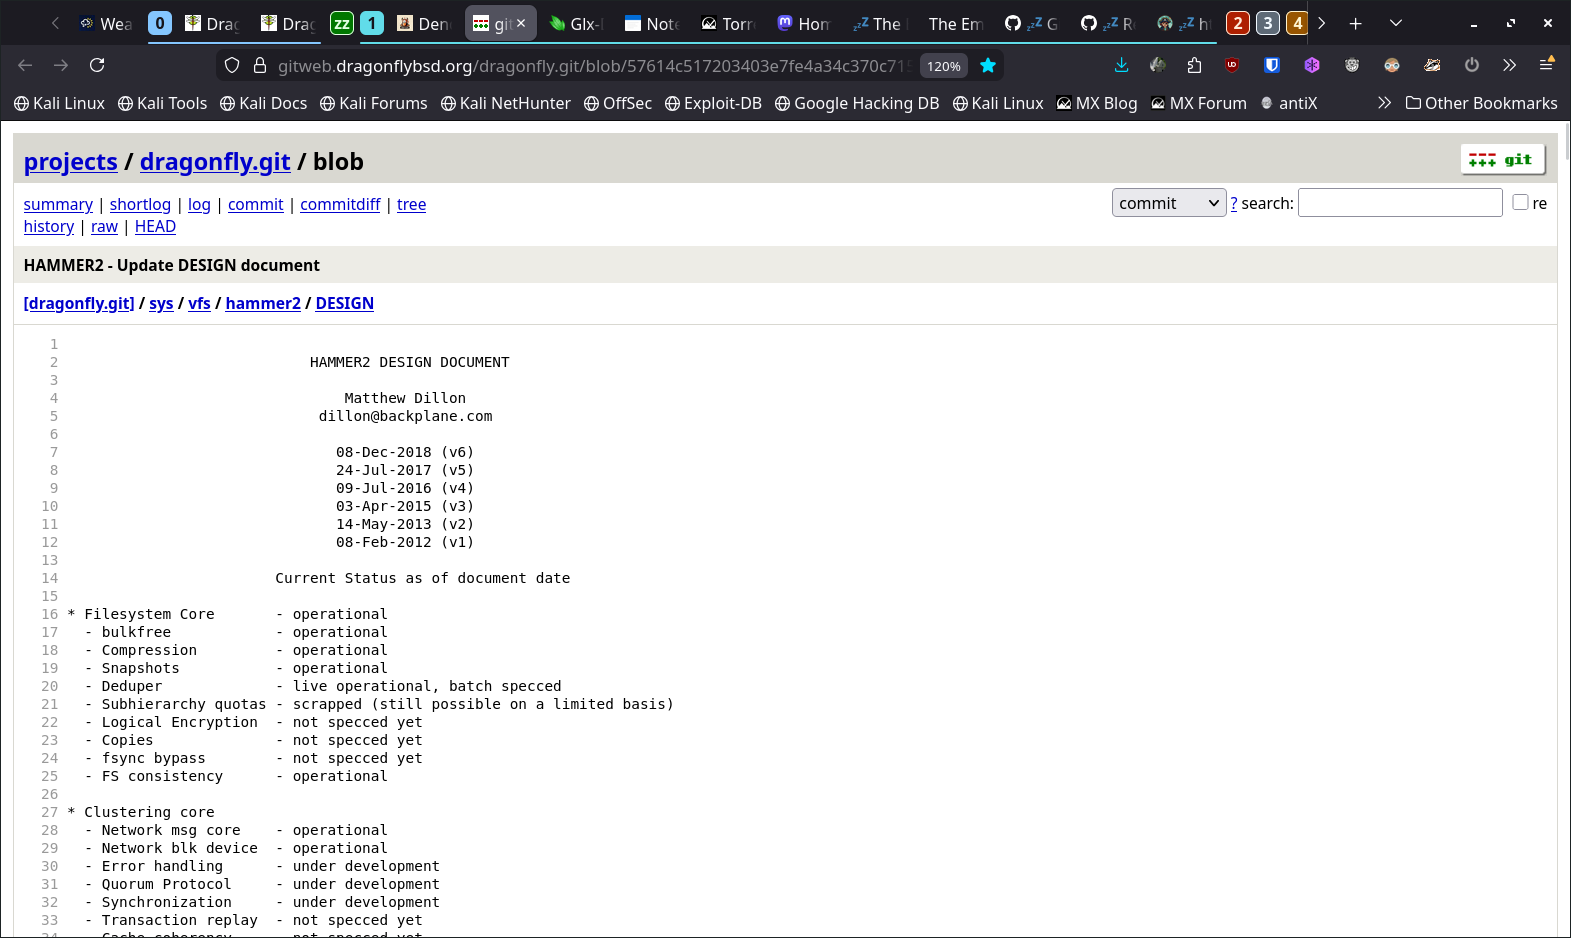This screenshot has height=938, width=1571.
Task: Click into the search text field
Action: point(1399,203)
